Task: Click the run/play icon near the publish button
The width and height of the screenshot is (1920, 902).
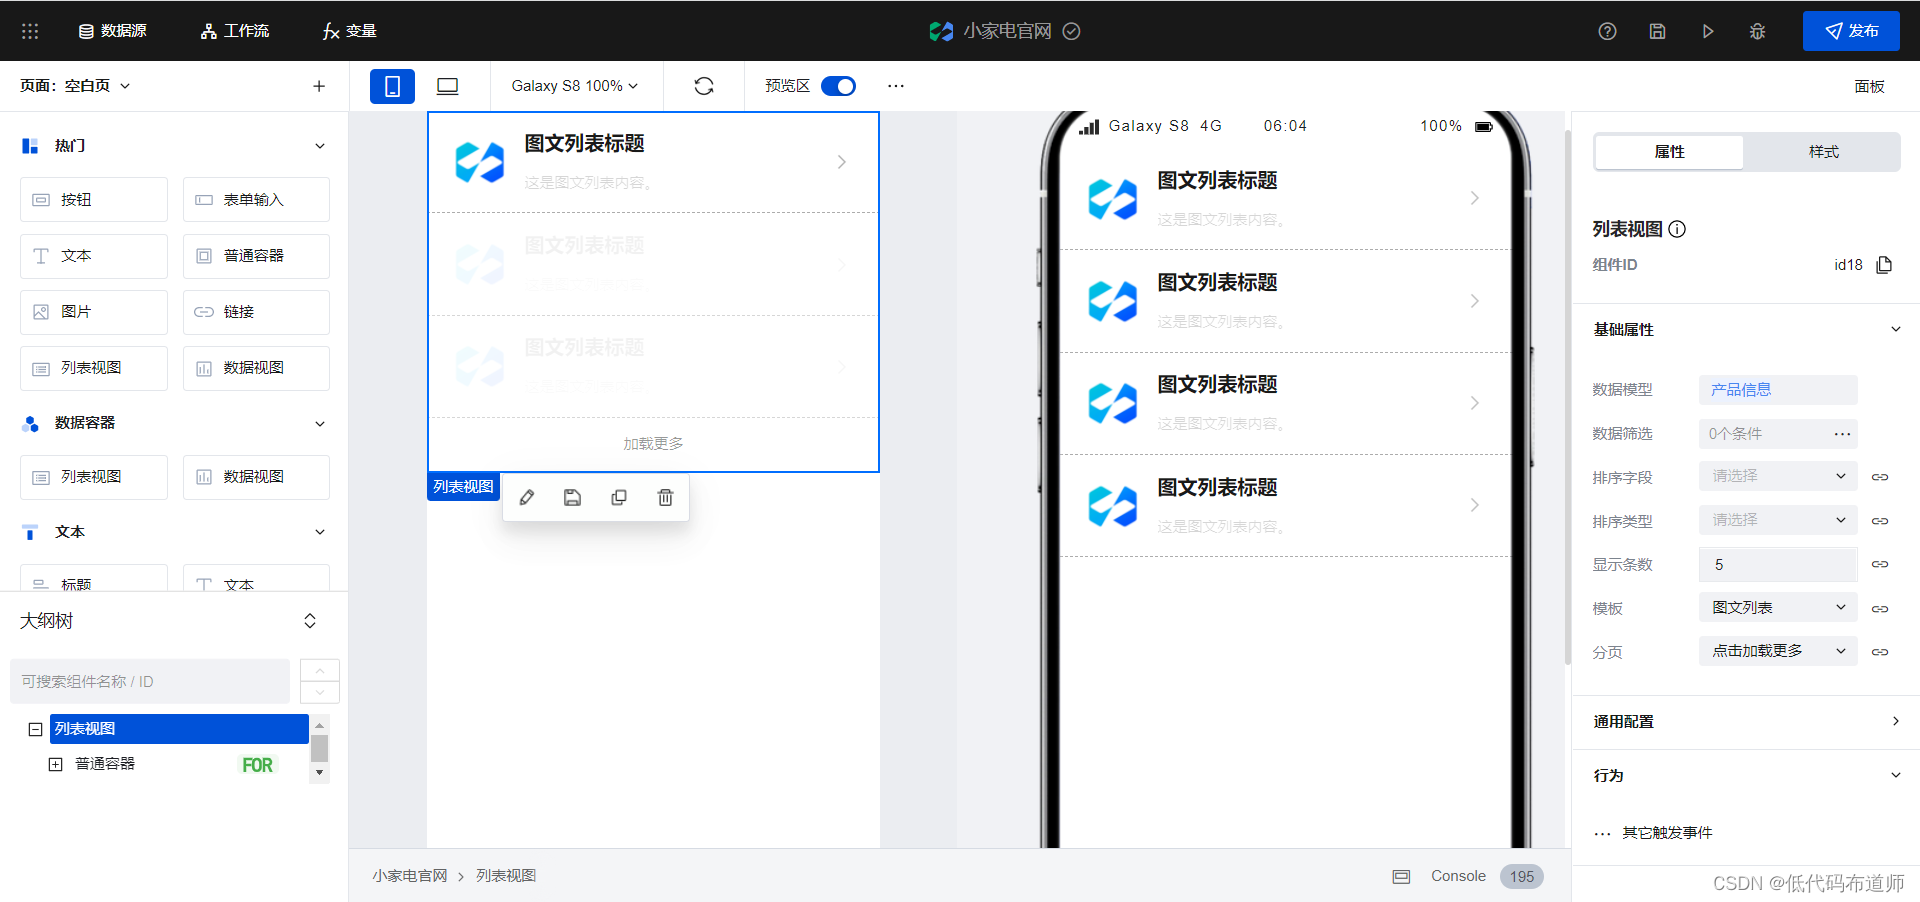Action: [x=1707, y=31]
